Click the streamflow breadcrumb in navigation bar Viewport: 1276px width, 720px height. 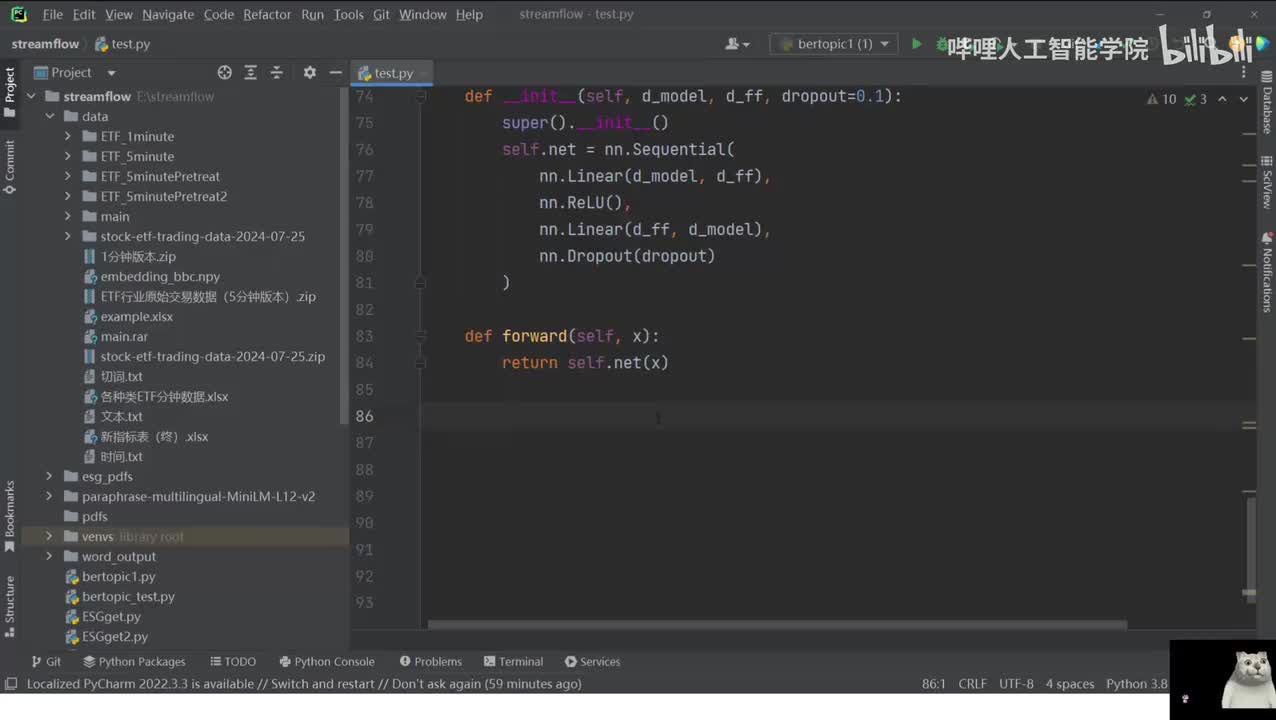point(45,44)
